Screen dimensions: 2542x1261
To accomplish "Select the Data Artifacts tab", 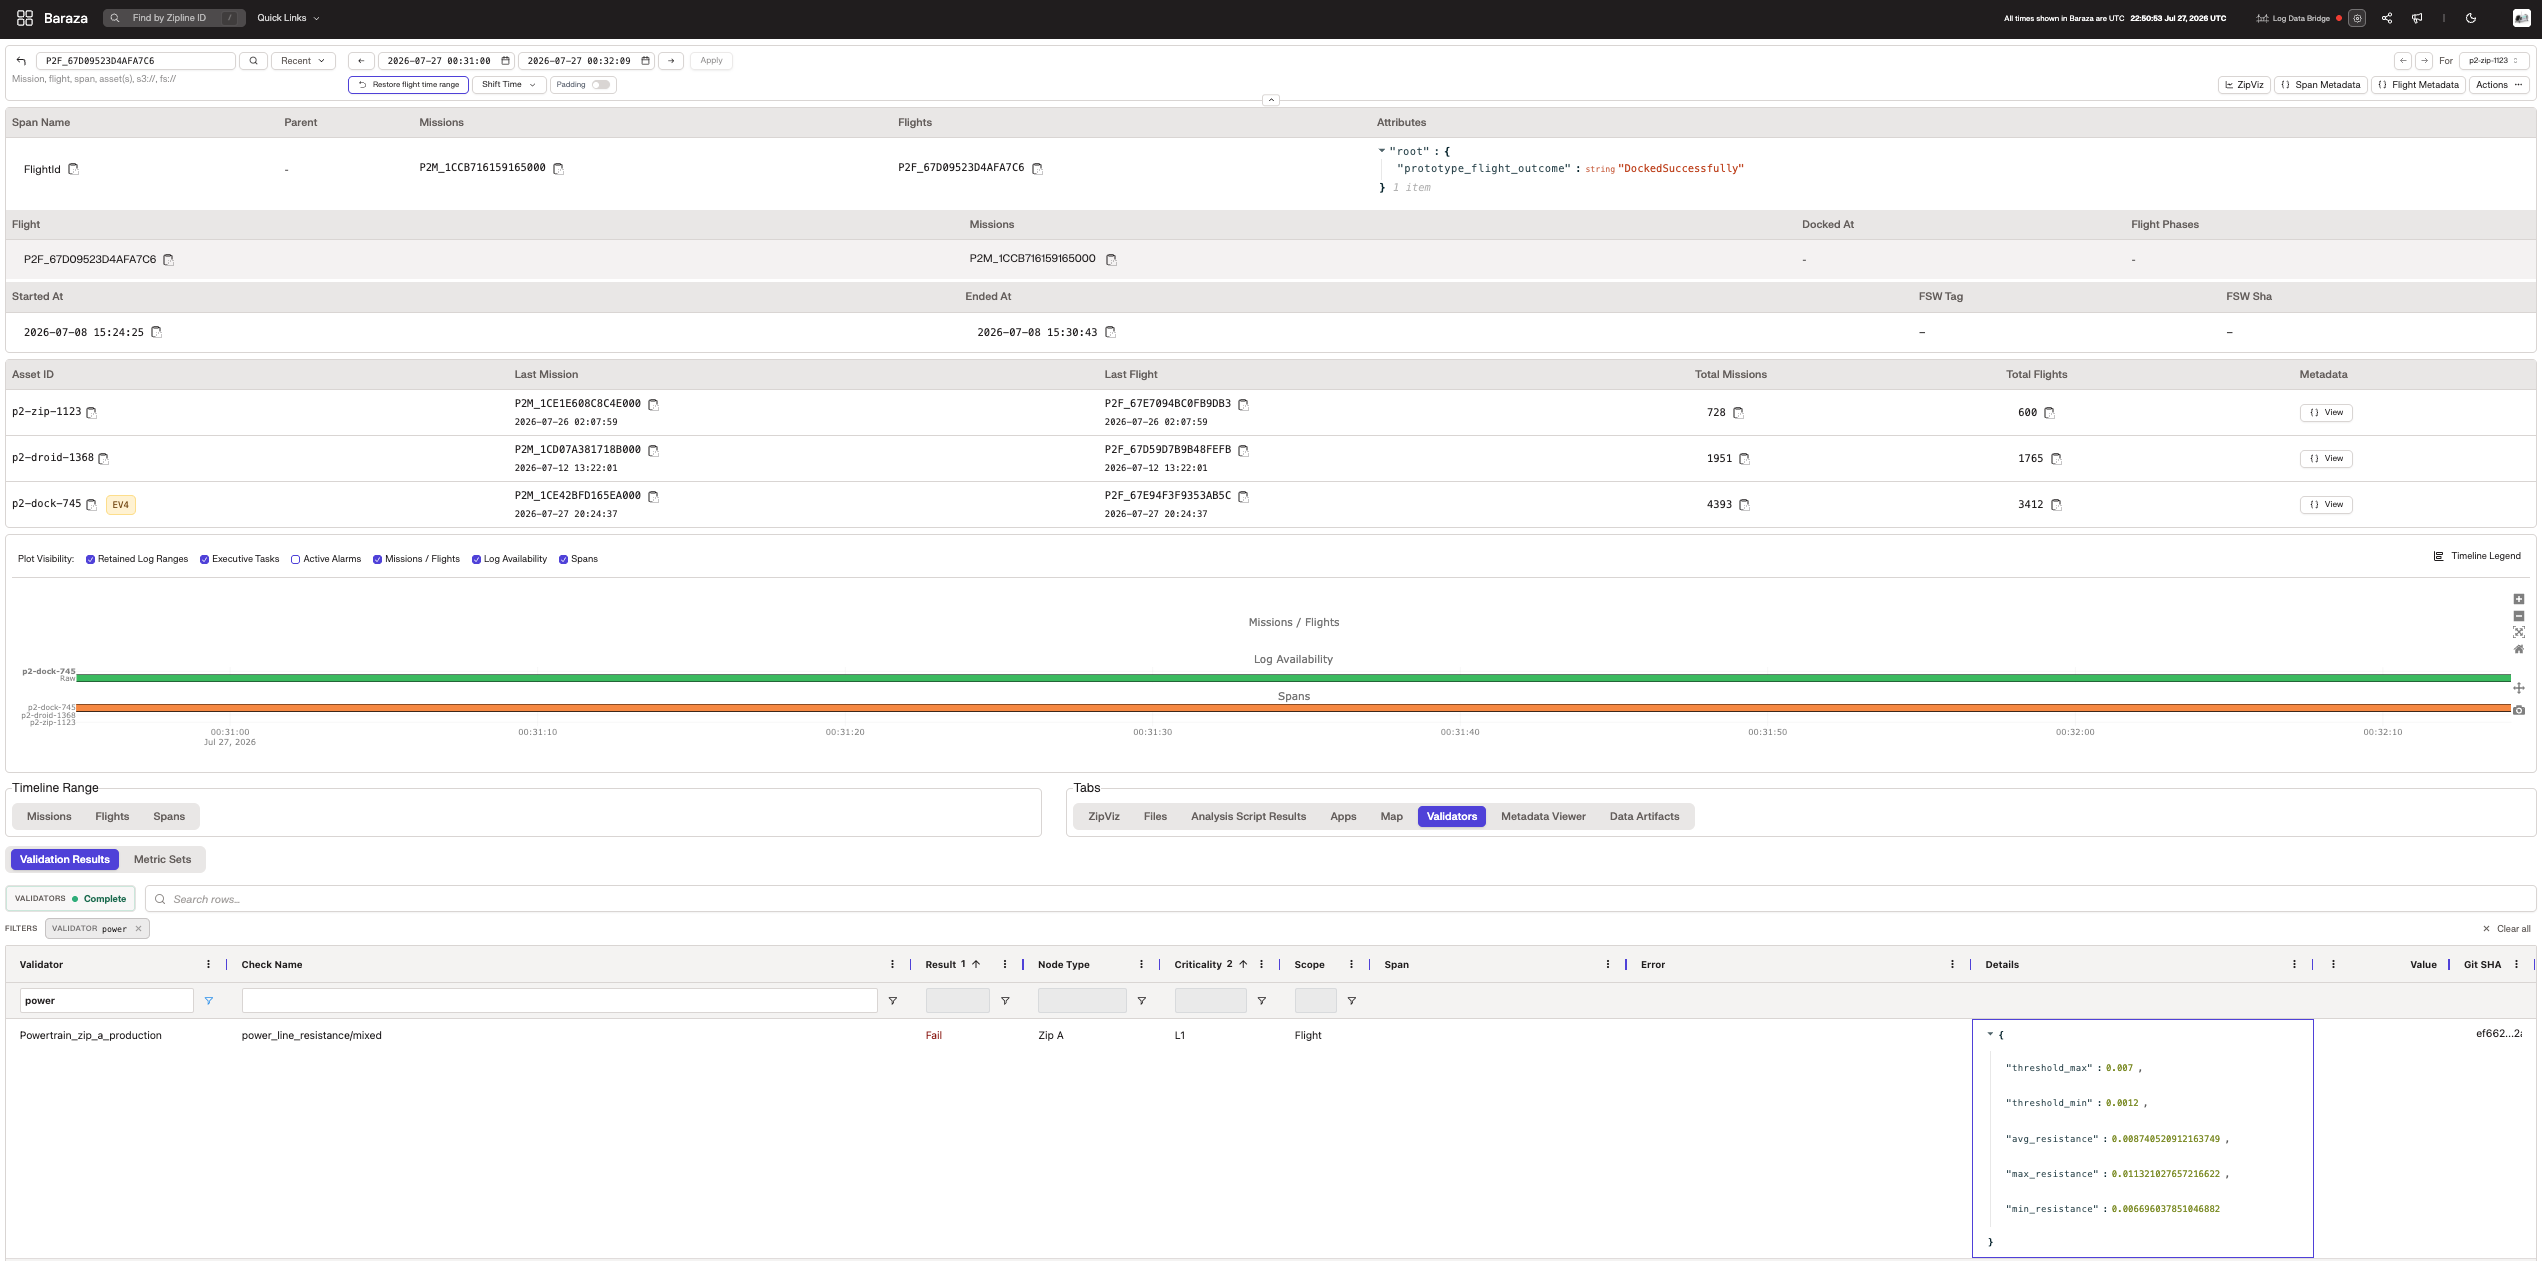I will [x=1644, y=817].
